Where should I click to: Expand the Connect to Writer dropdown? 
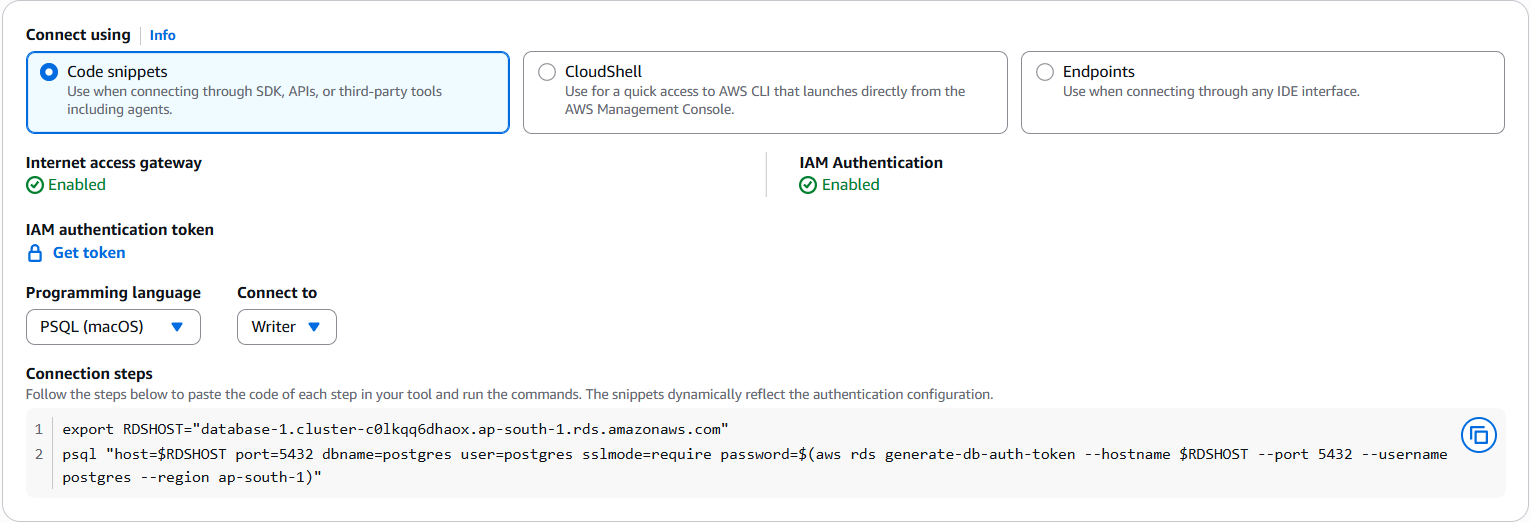tap(286, 327)
